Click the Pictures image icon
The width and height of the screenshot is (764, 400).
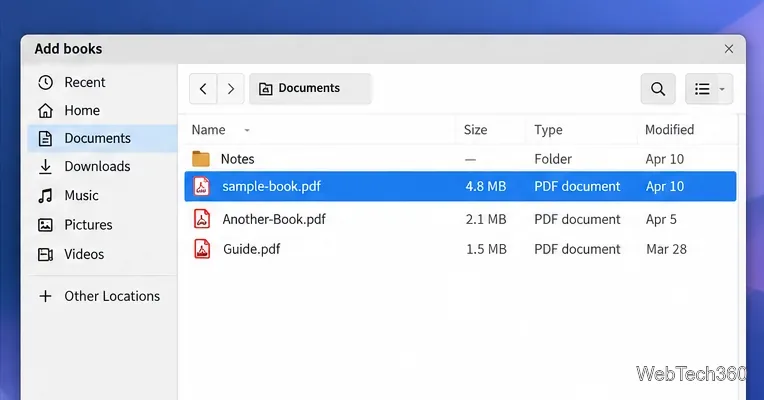[x=45, y=225]
